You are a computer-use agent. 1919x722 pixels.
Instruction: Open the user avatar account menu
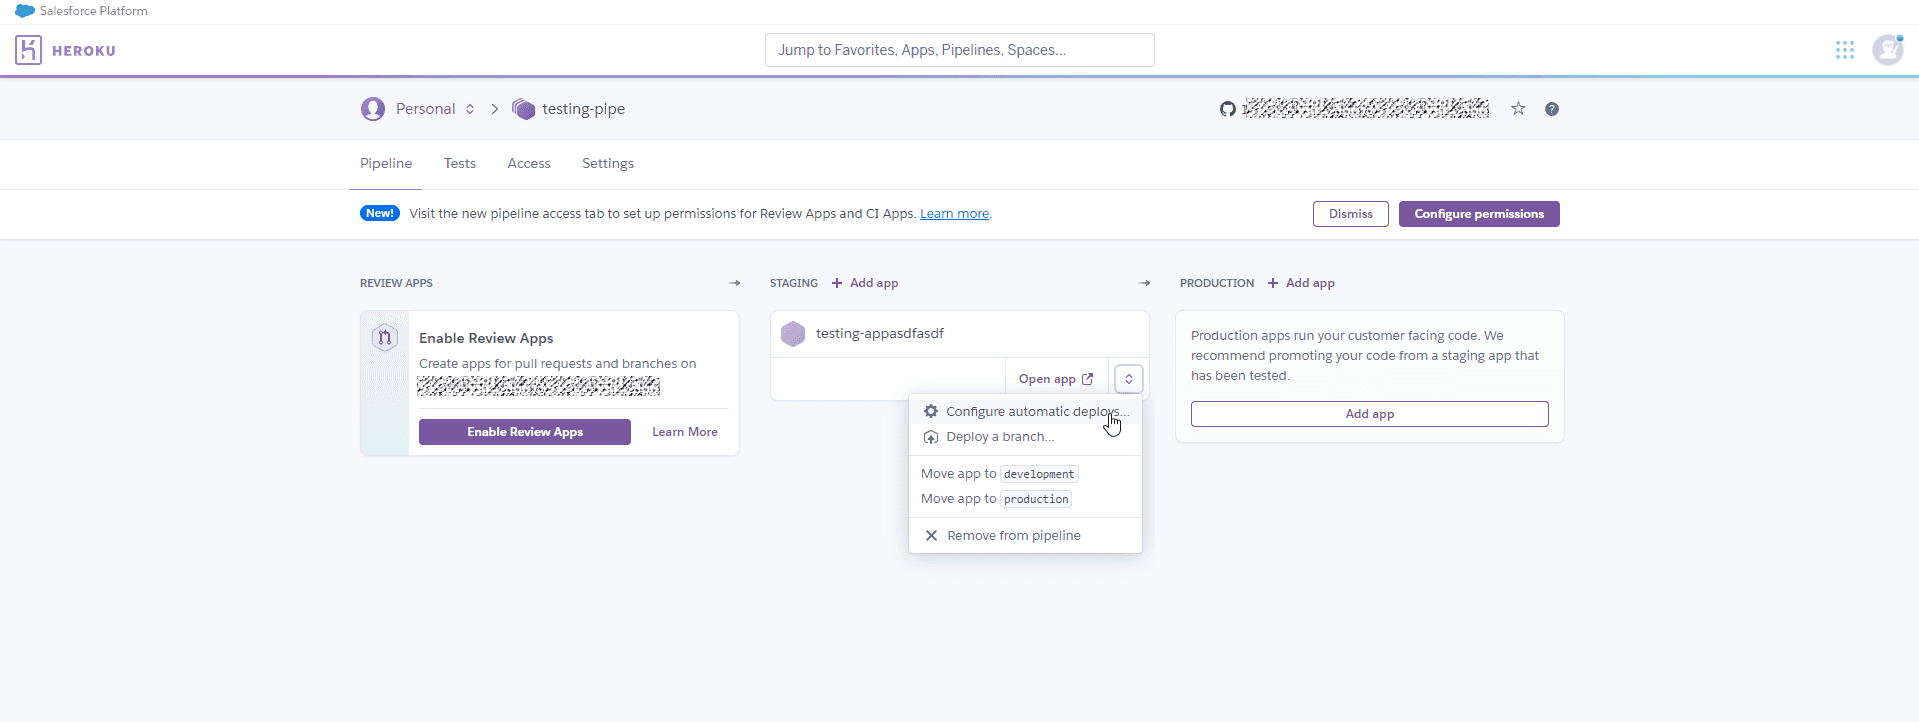[x=1887, y=50]
